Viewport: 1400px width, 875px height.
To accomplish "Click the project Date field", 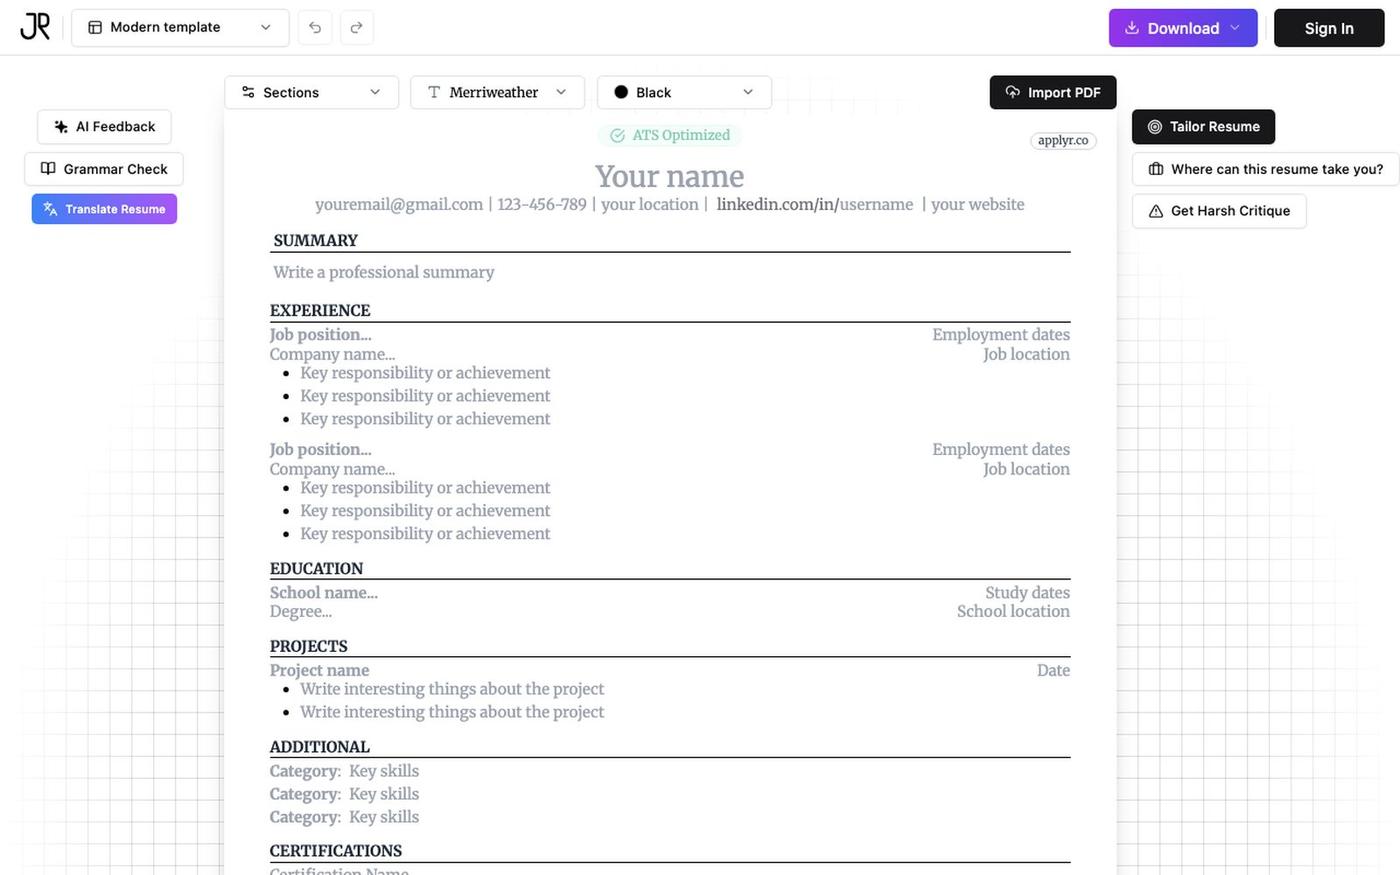I will 1053,670.
